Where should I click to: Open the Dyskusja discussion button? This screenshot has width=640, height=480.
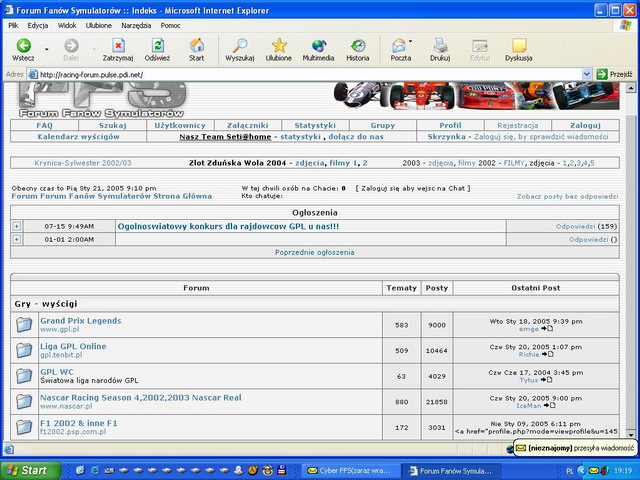click(519, 50)
